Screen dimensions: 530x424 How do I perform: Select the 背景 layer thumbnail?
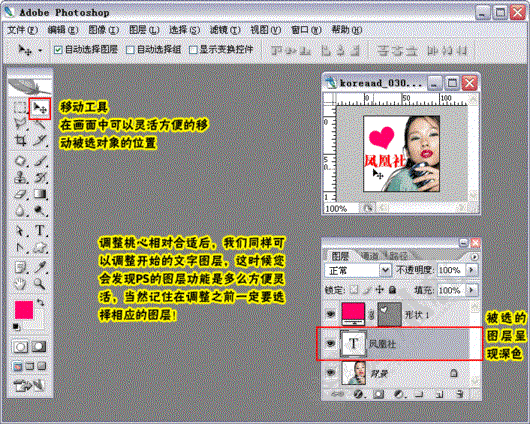point(354,373)
